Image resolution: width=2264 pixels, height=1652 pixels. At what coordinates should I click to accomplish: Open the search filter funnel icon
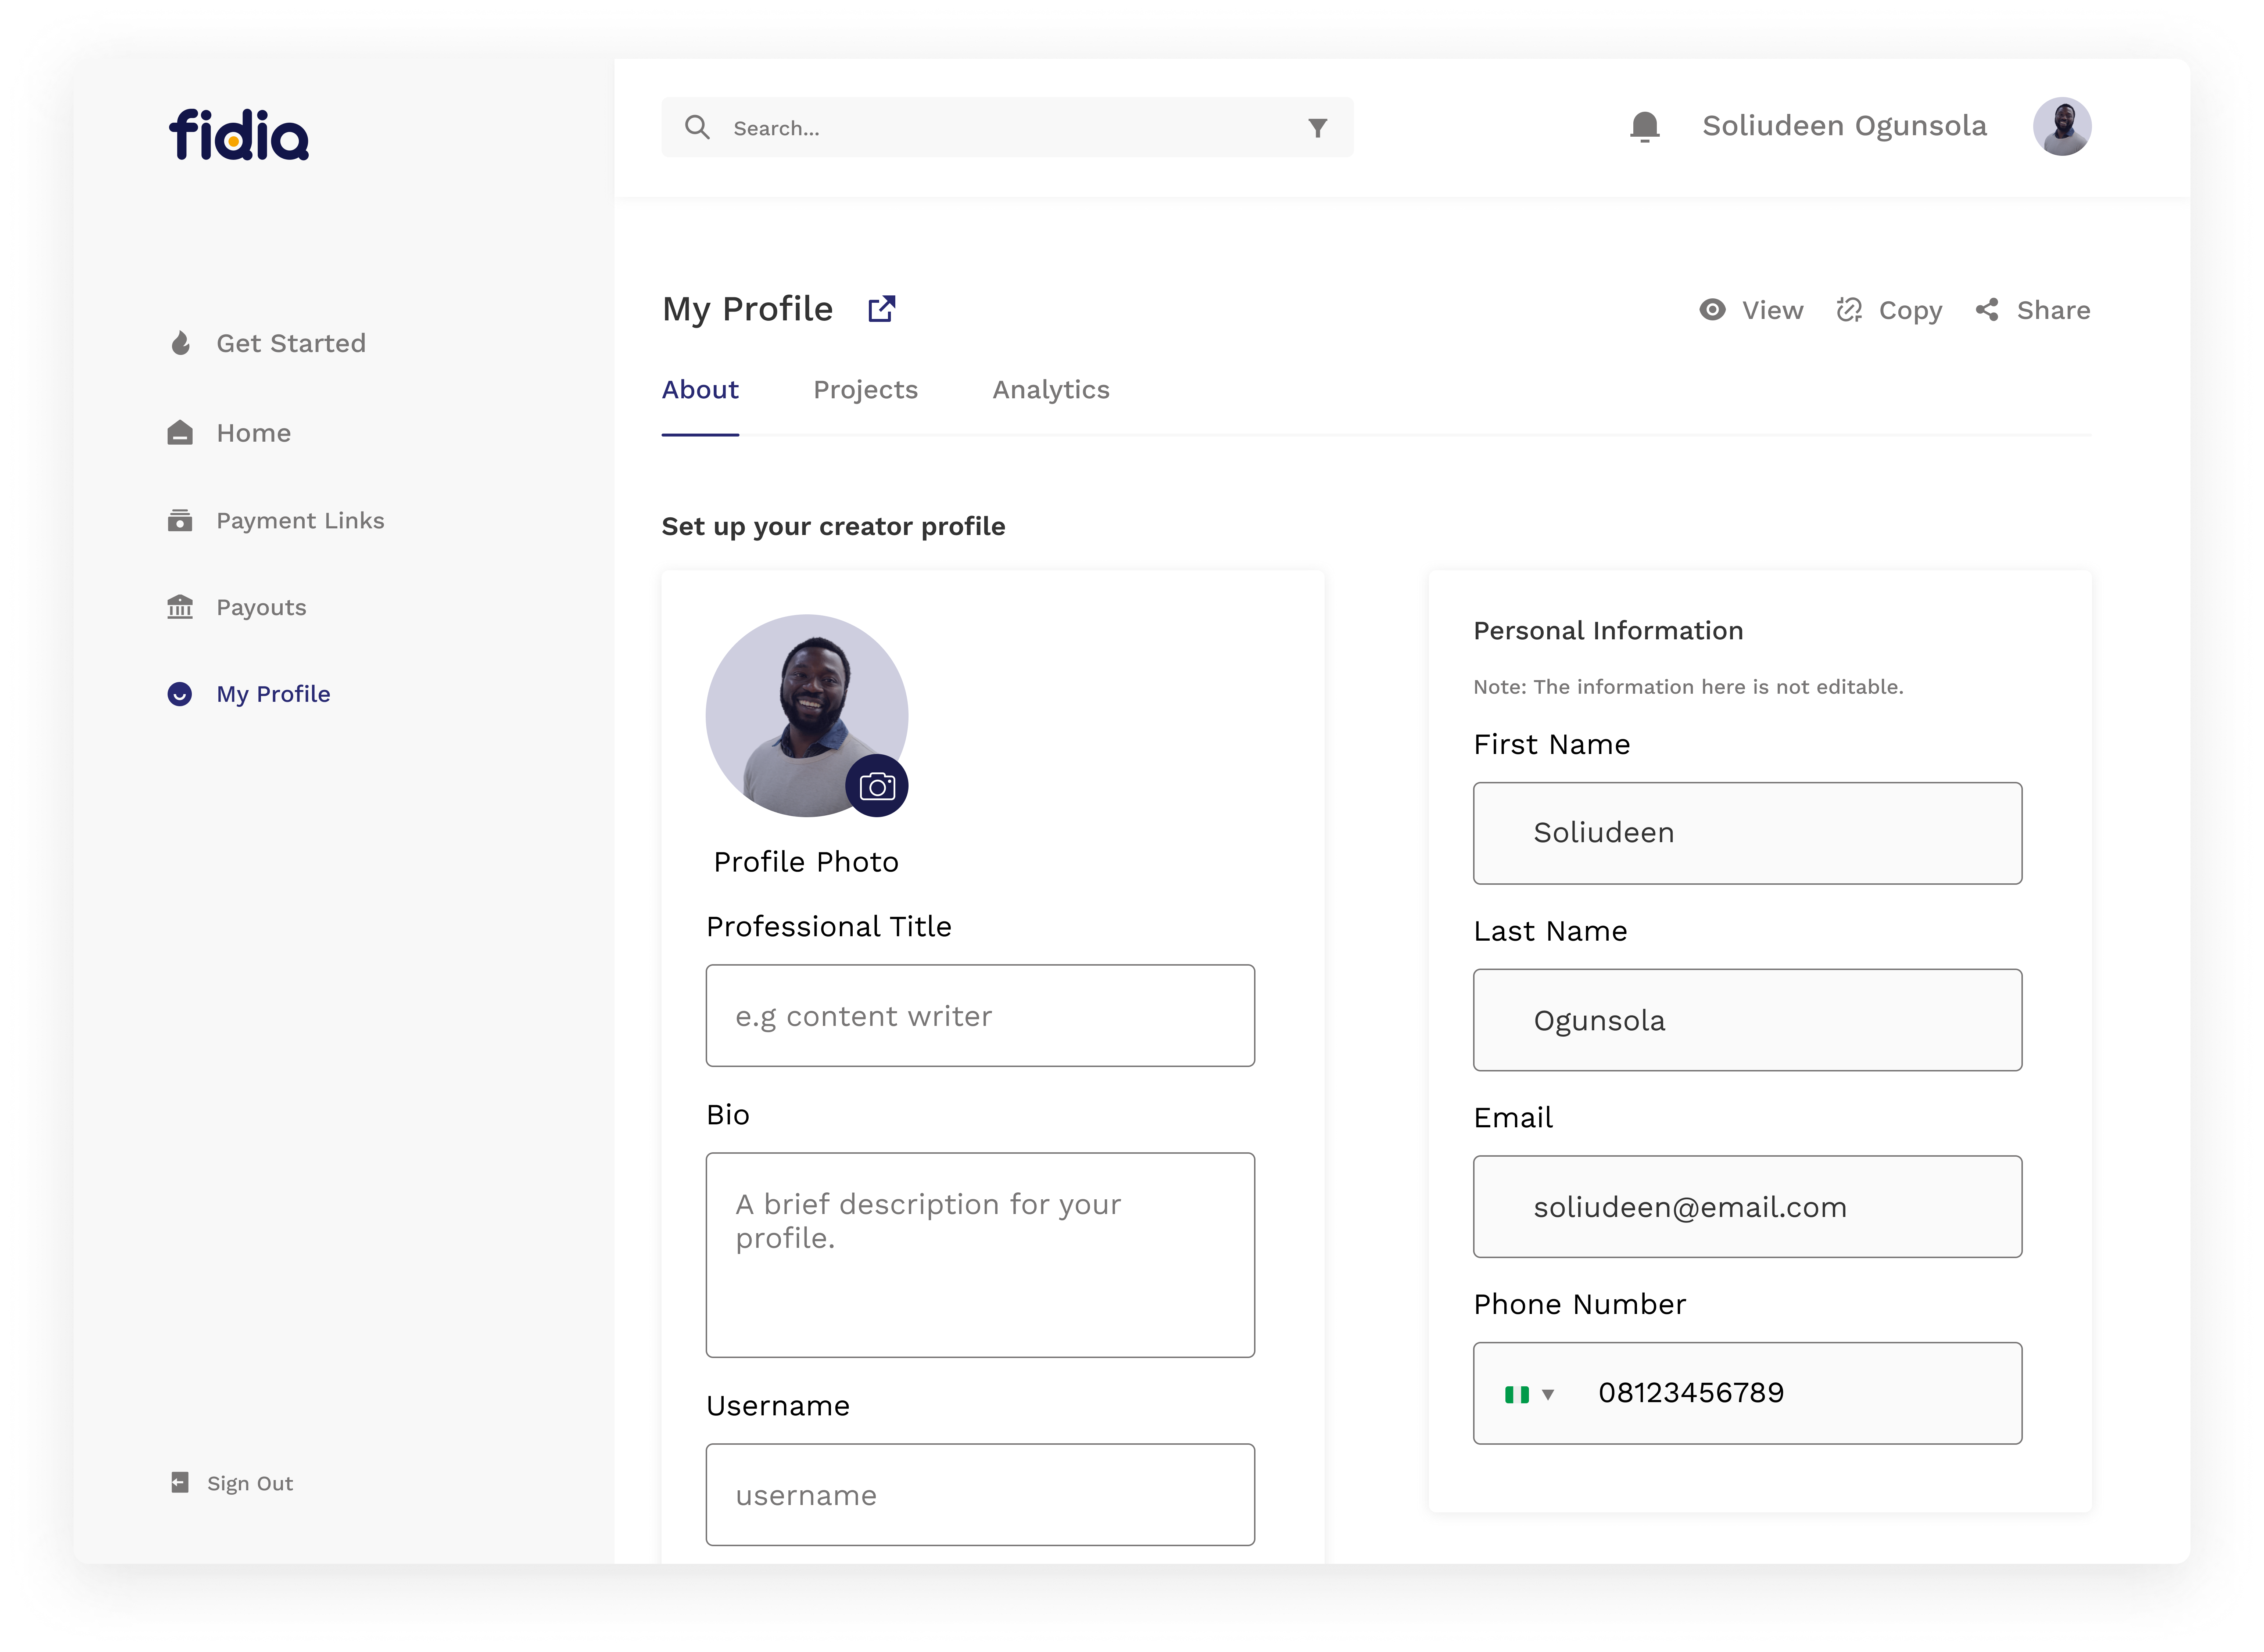pos(1318,128)
